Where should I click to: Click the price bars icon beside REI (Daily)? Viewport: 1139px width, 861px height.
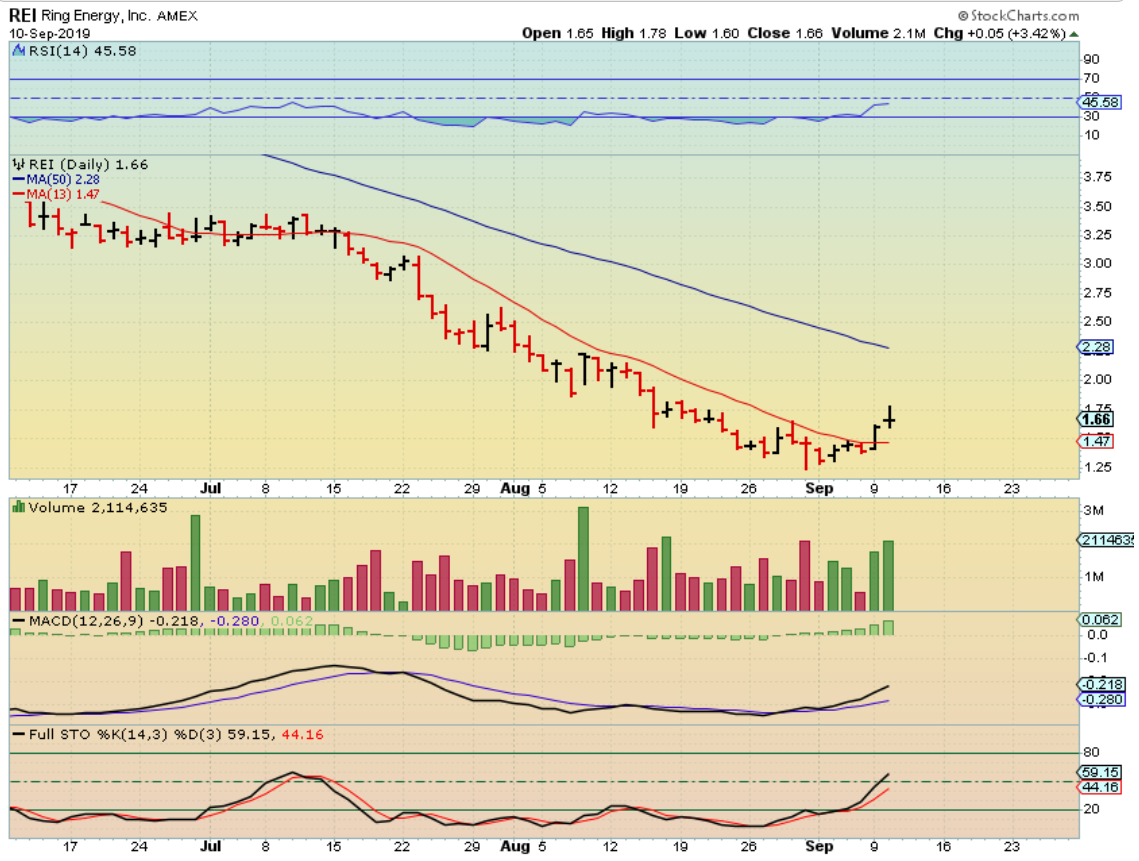coord(20,164)
